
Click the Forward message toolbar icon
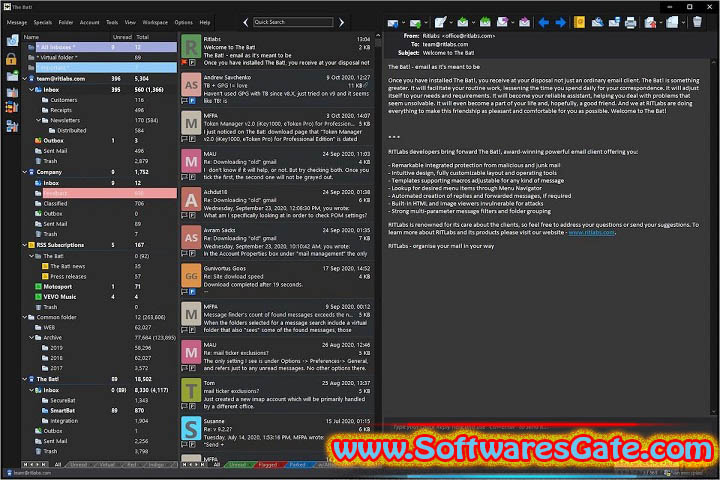[502, 22]
